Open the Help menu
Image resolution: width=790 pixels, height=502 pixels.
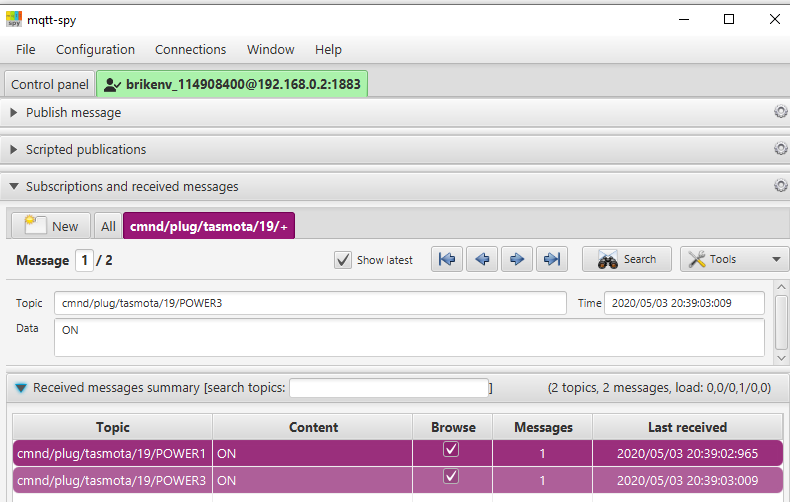[x=328, y=49]
